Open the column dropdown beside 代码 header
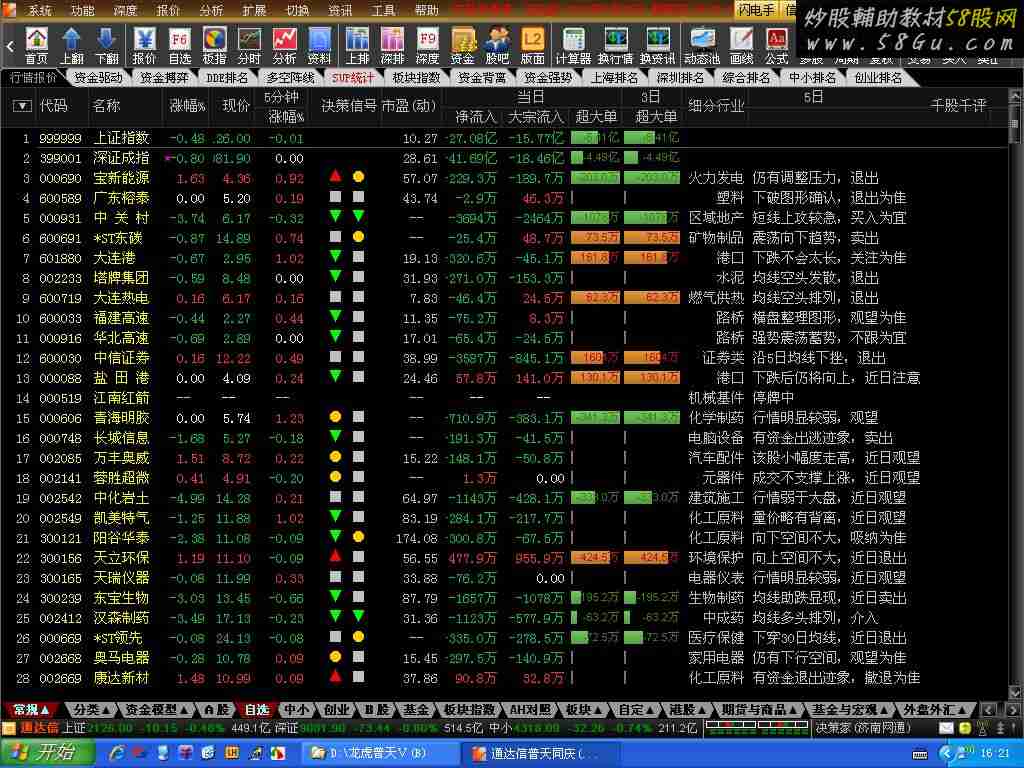 tap(22, 106)
